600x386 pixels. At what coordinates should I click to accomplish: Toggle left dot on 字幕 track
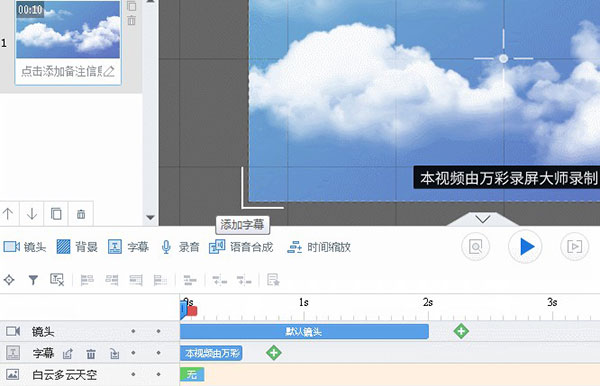tap(133, 352)
